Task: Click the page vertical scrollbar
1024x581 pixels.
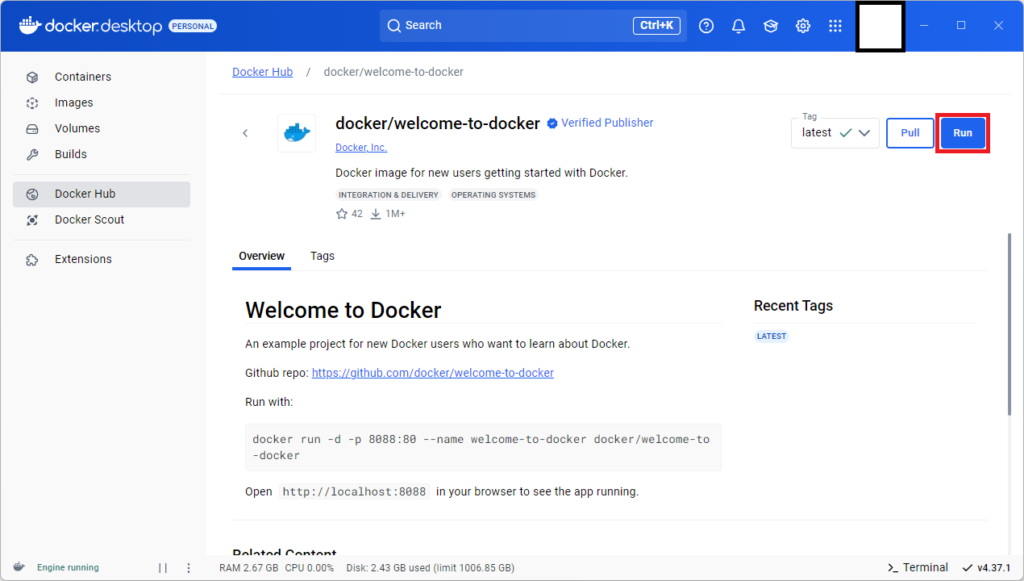Action: (x=1009, y=323)
